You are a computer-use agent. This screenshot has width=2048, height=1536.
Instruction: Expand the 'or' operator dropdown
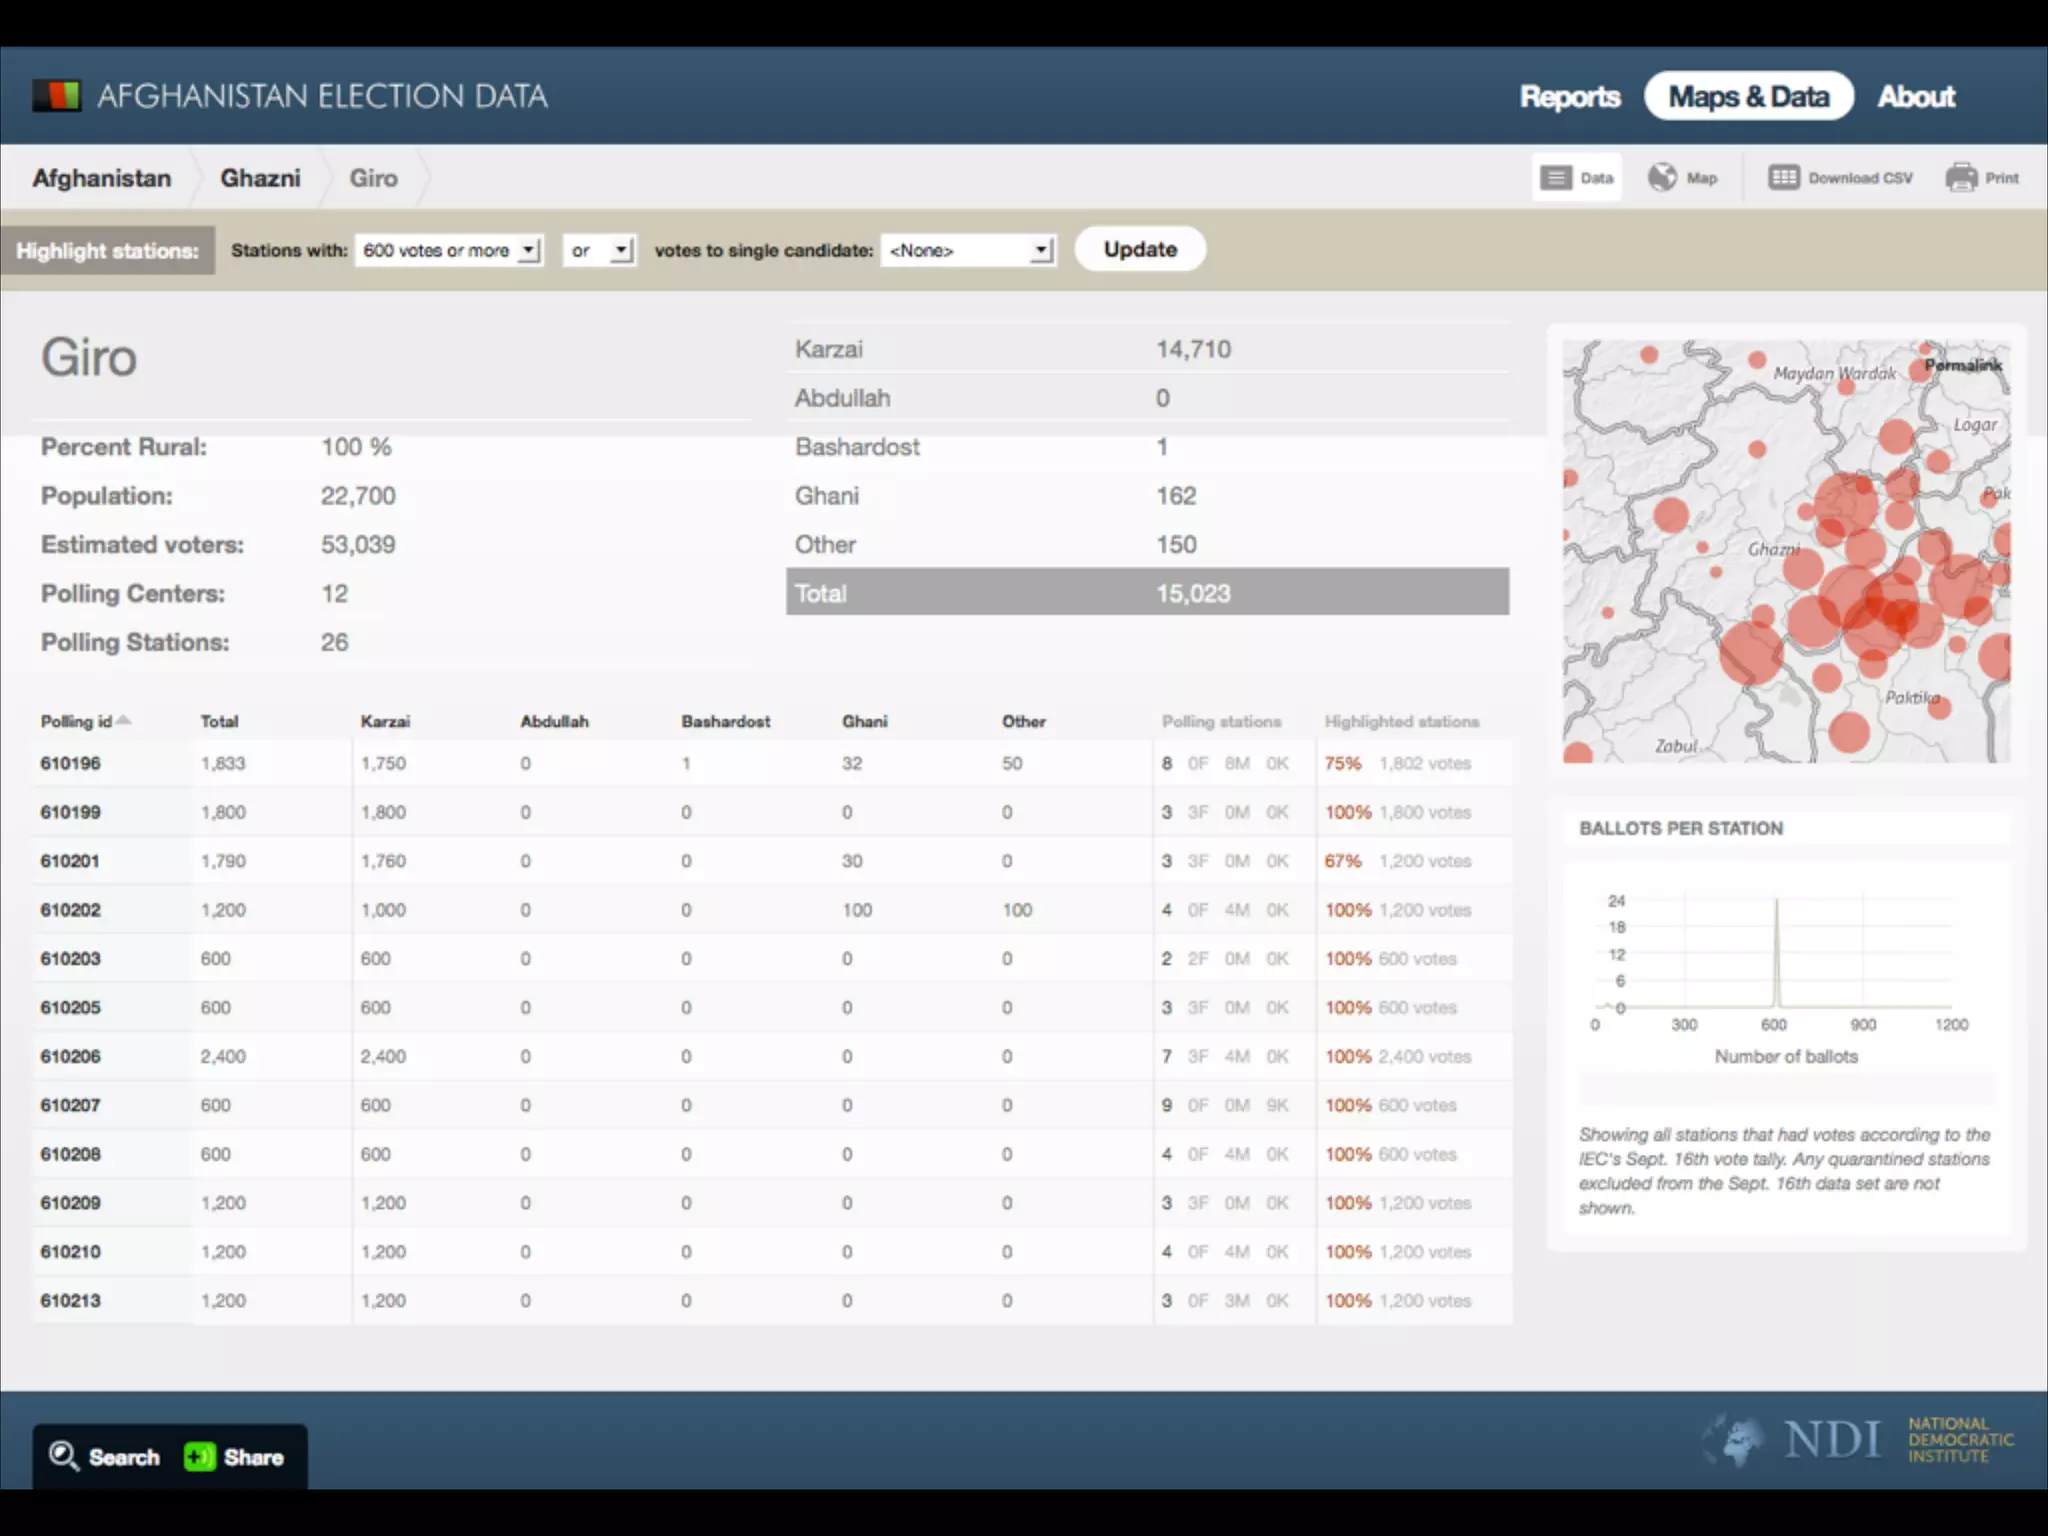(600, 250)
